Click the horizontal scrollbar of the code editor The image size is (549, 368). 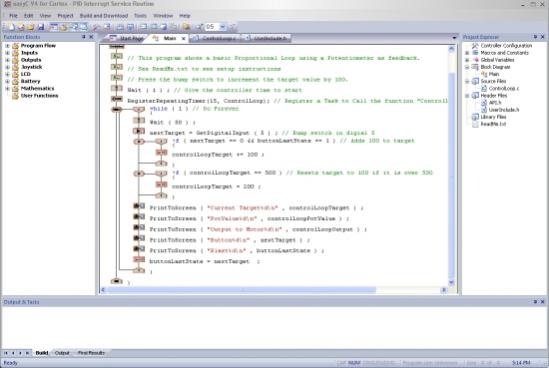(241, 290)
